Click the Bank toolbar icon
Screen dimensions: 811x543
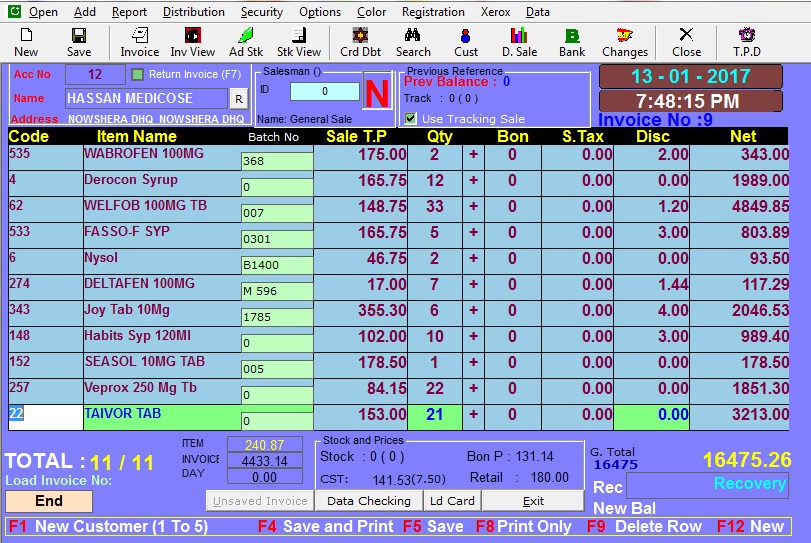click(x=572, y=35)
